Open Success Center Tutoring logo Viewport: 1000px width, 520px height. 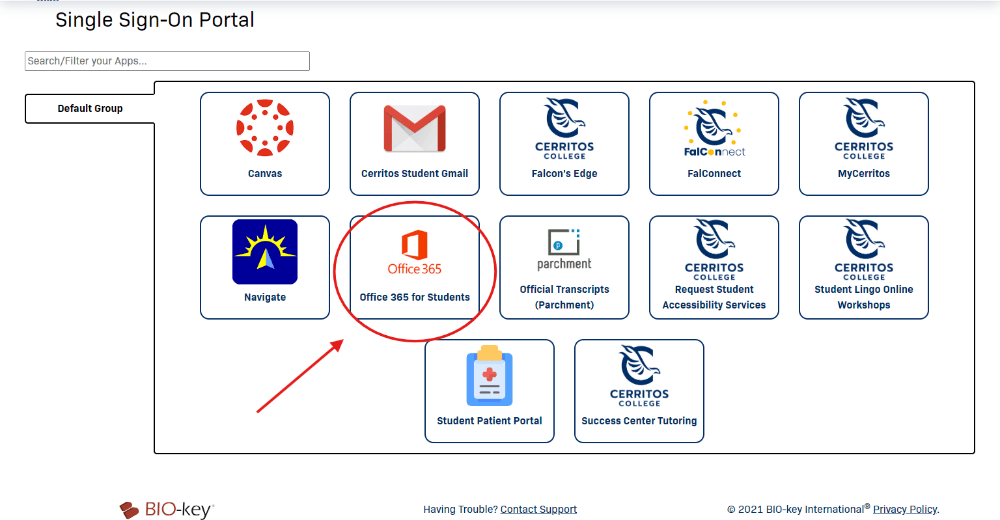point(639,376)
